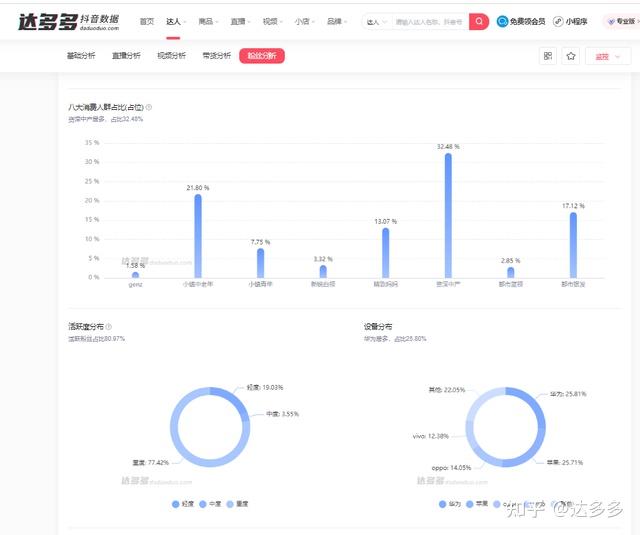
Task: Expand the 视频 nav menu
Action: point(273,21)
